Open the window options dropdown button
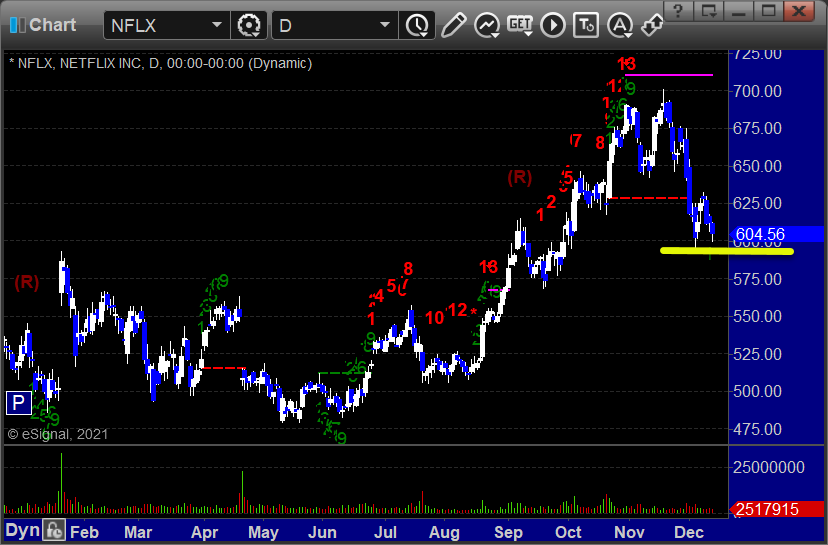 pyautogui.click(x=709, y=11)
